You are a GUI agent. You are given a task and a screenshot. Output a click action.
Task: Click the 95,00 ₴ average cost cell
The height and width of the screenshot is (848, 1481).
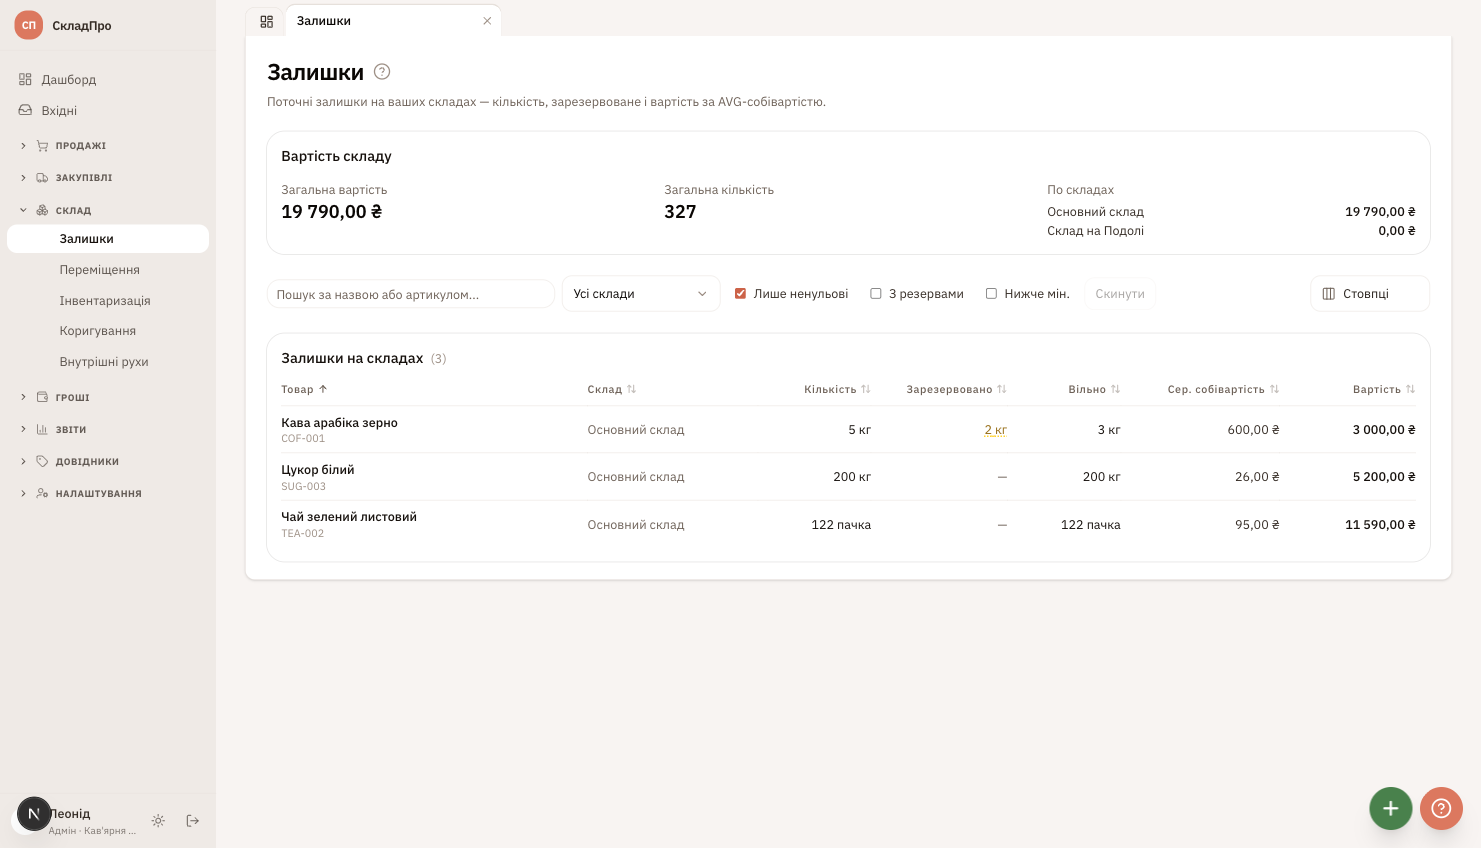point(1257,525)
